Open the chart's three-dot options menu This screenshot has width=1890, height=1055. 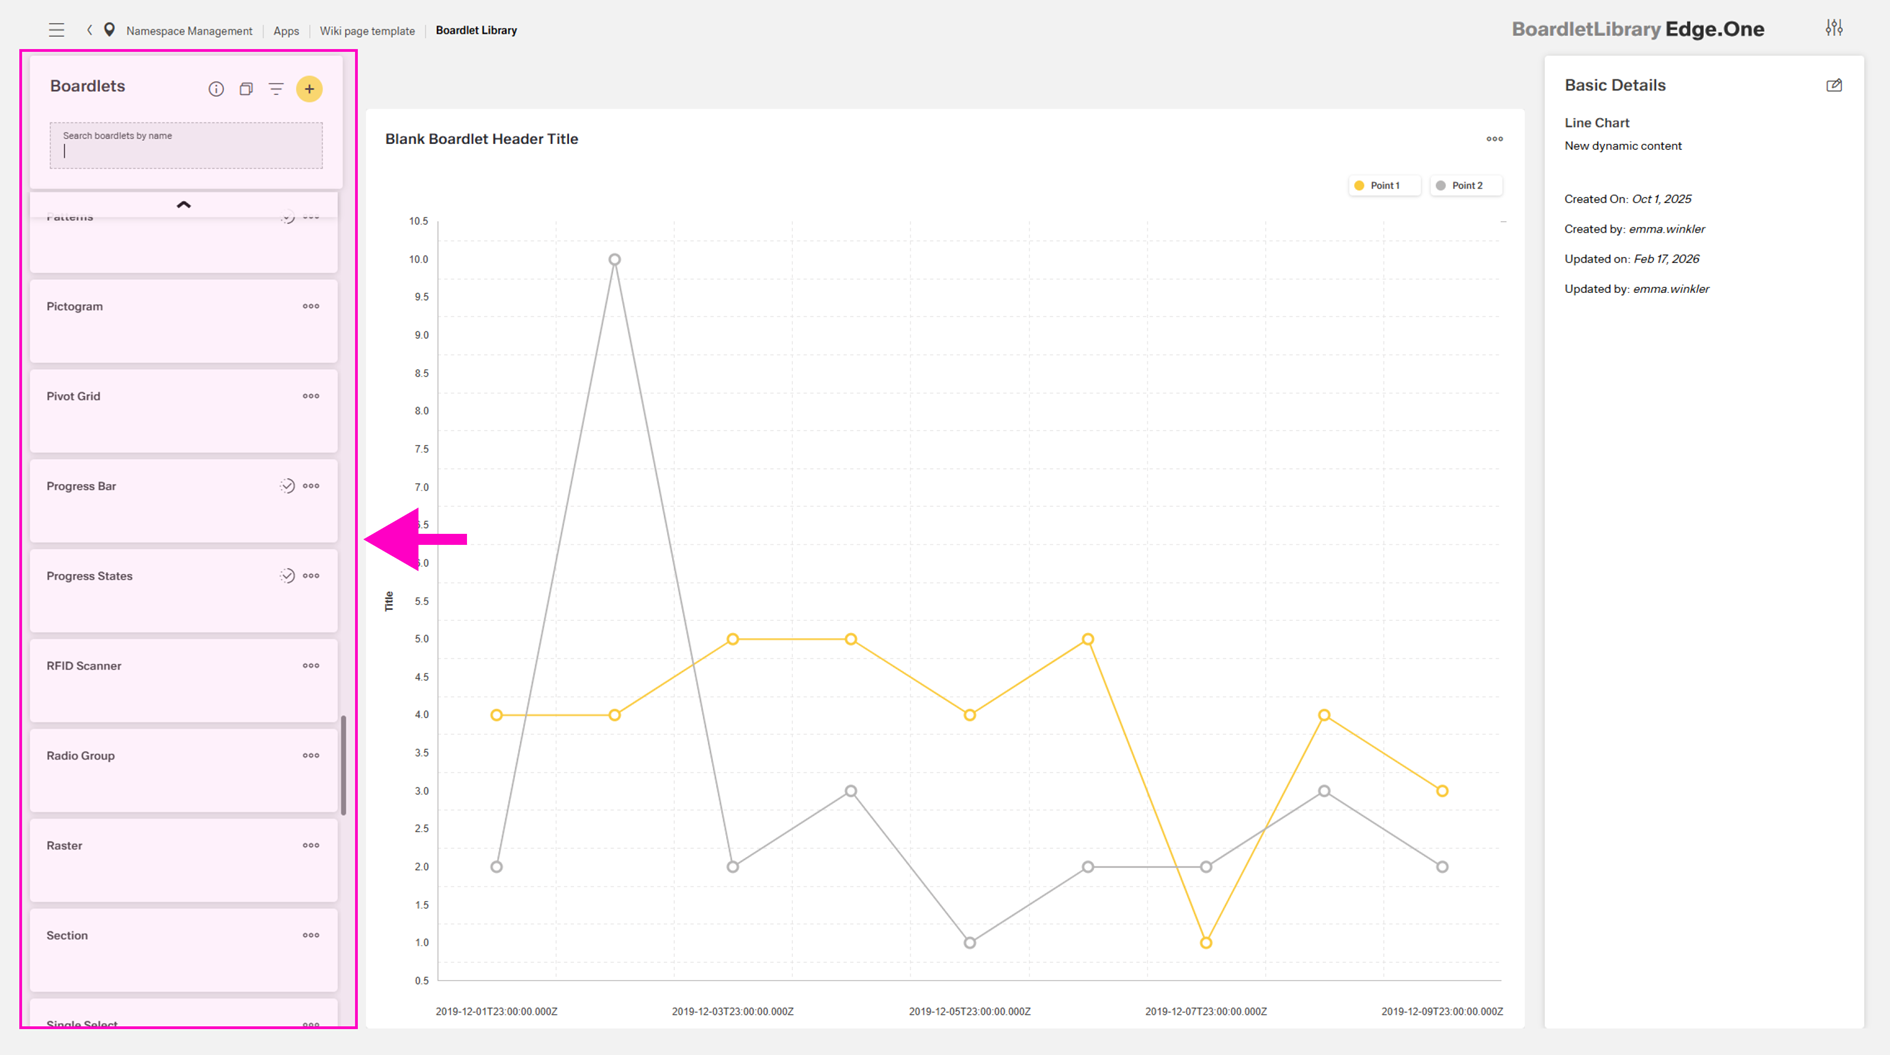tap(1494, 139)
